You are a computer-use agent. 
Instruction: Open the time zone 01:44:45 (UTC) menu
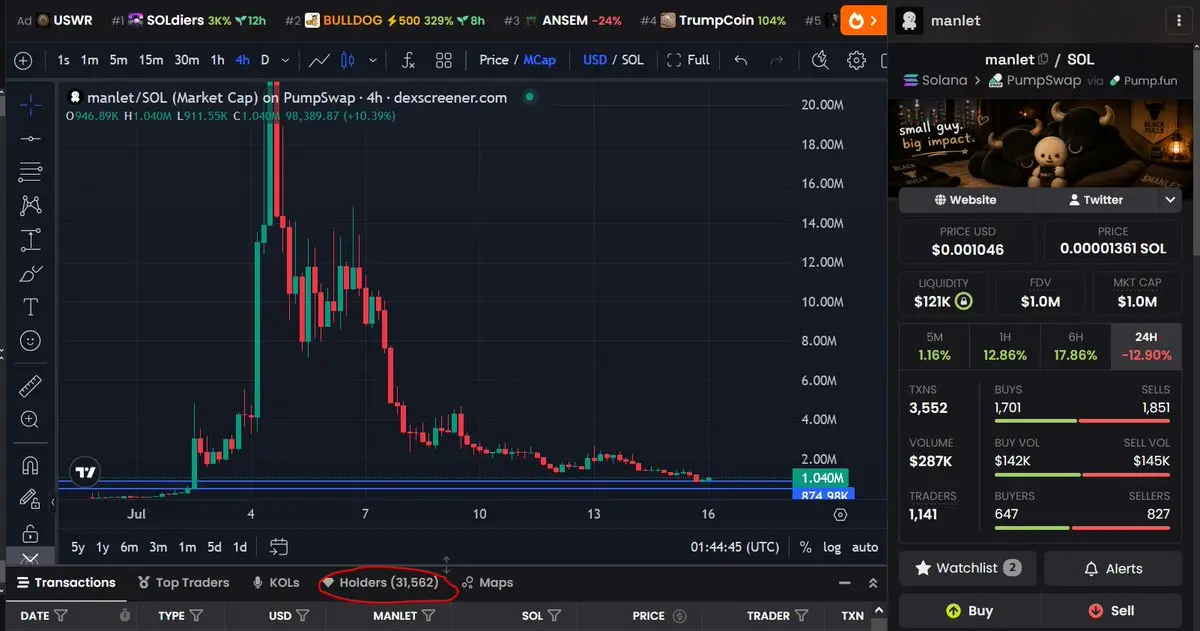click(x=735, y=547)
